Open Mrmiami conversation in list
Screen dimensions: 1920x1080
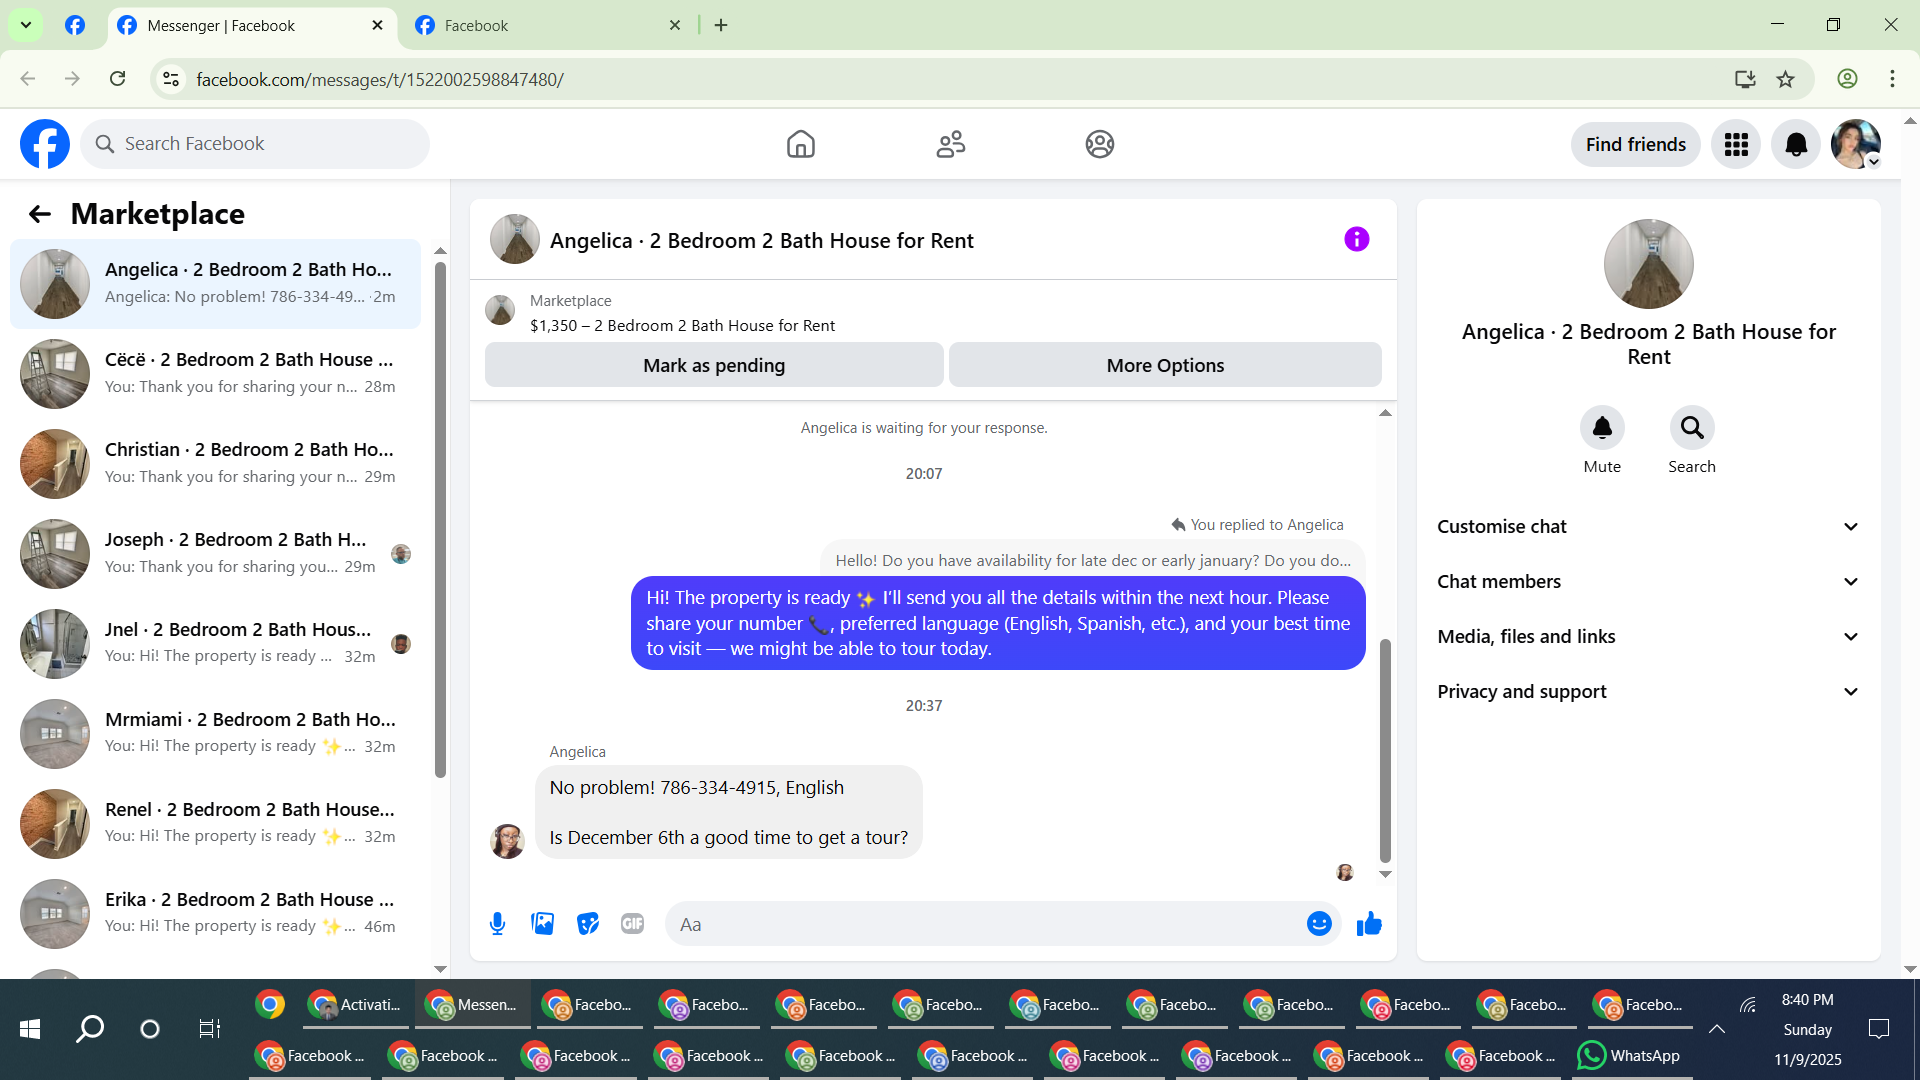[215, 734]
